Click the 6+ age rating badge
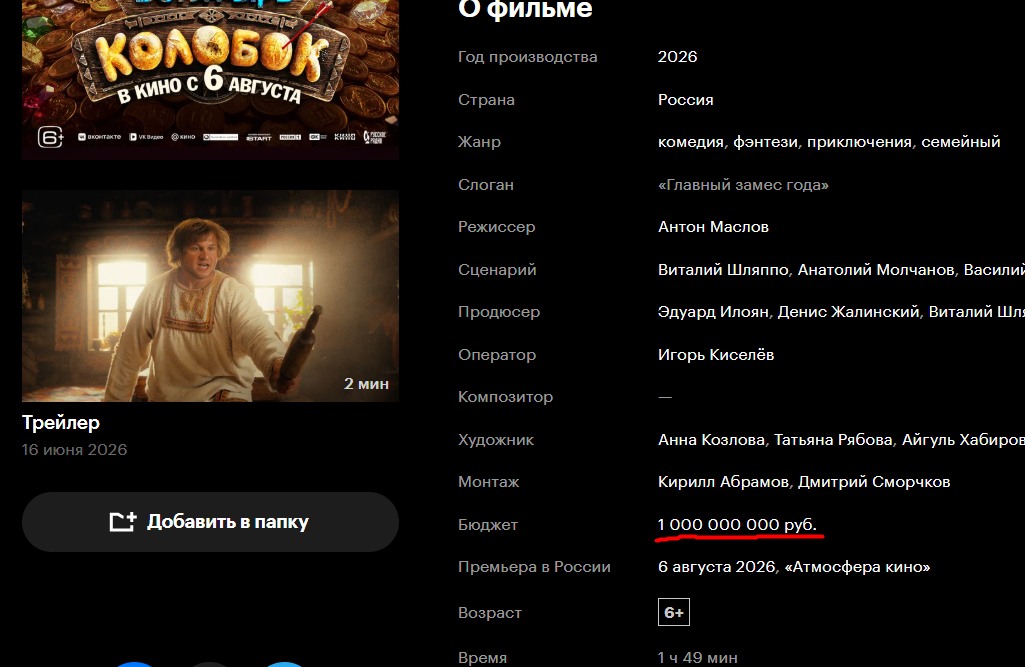Screen dimensions: 1025x667 (x=673, y=612)
